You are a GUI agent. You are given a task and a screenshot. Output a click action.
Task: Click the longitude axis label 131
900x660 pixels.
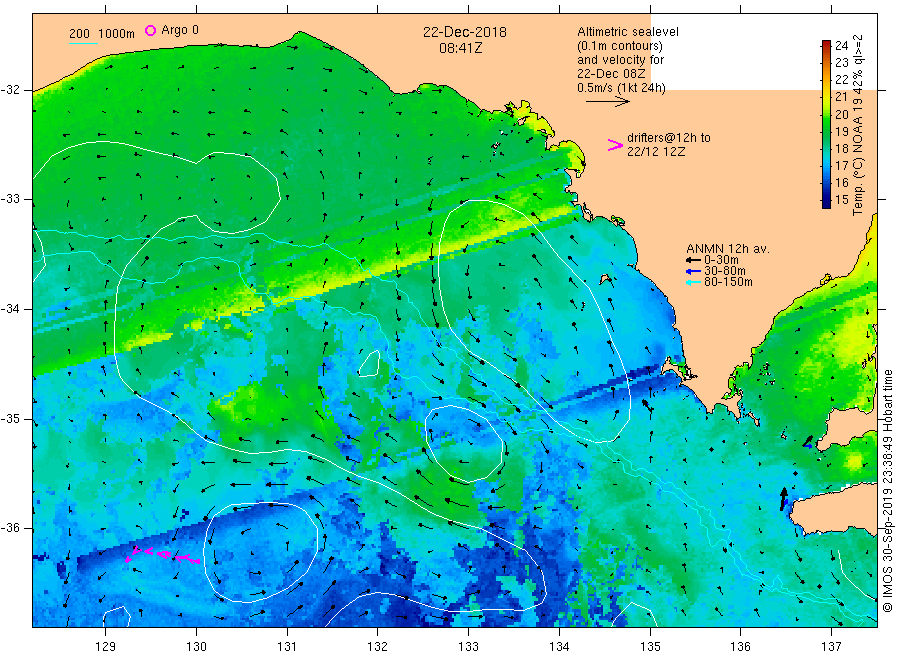tap(287, 647)
